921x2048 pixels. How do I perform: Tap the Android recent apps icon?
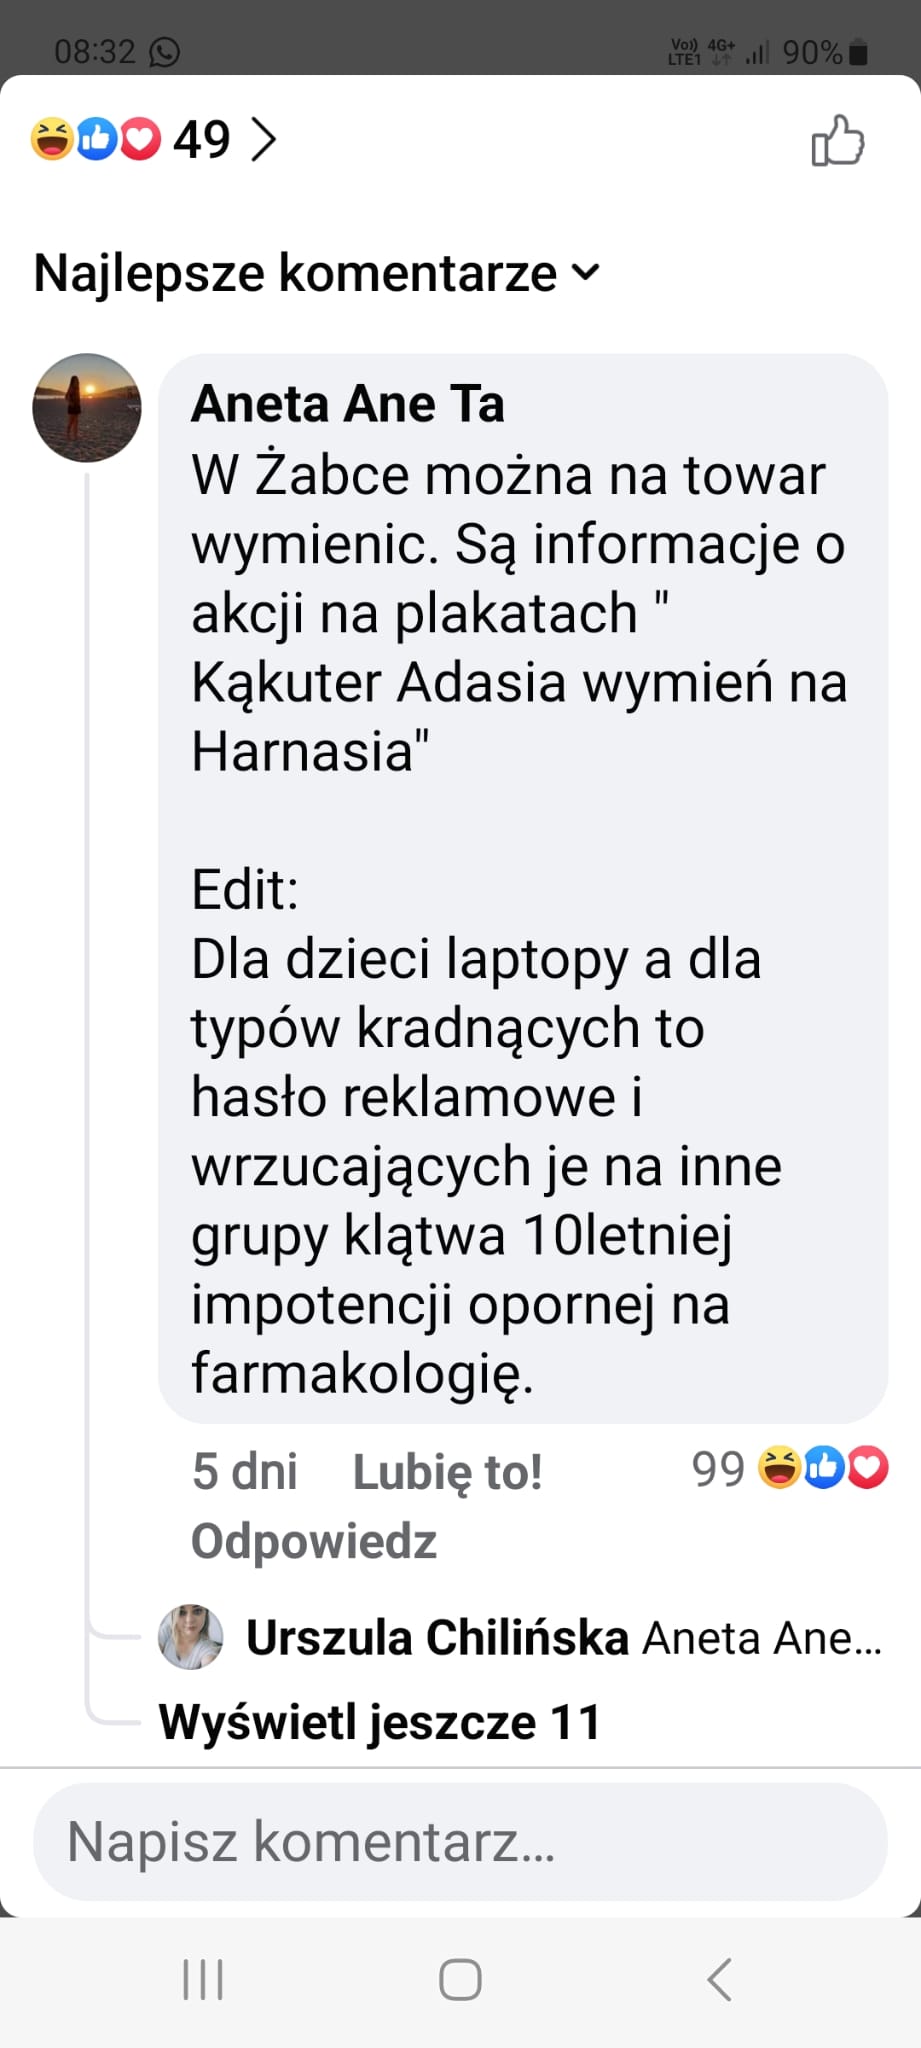click(x=203, y=1979)
